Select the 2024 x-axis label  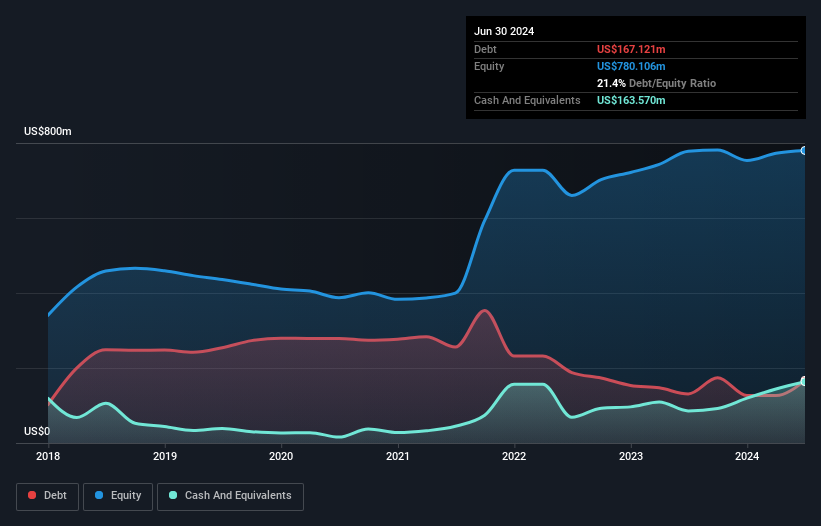tap(747, 457)
